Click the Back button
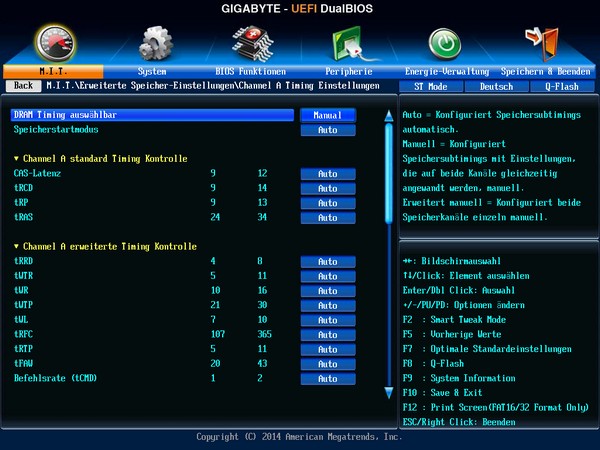 point(23,86)
